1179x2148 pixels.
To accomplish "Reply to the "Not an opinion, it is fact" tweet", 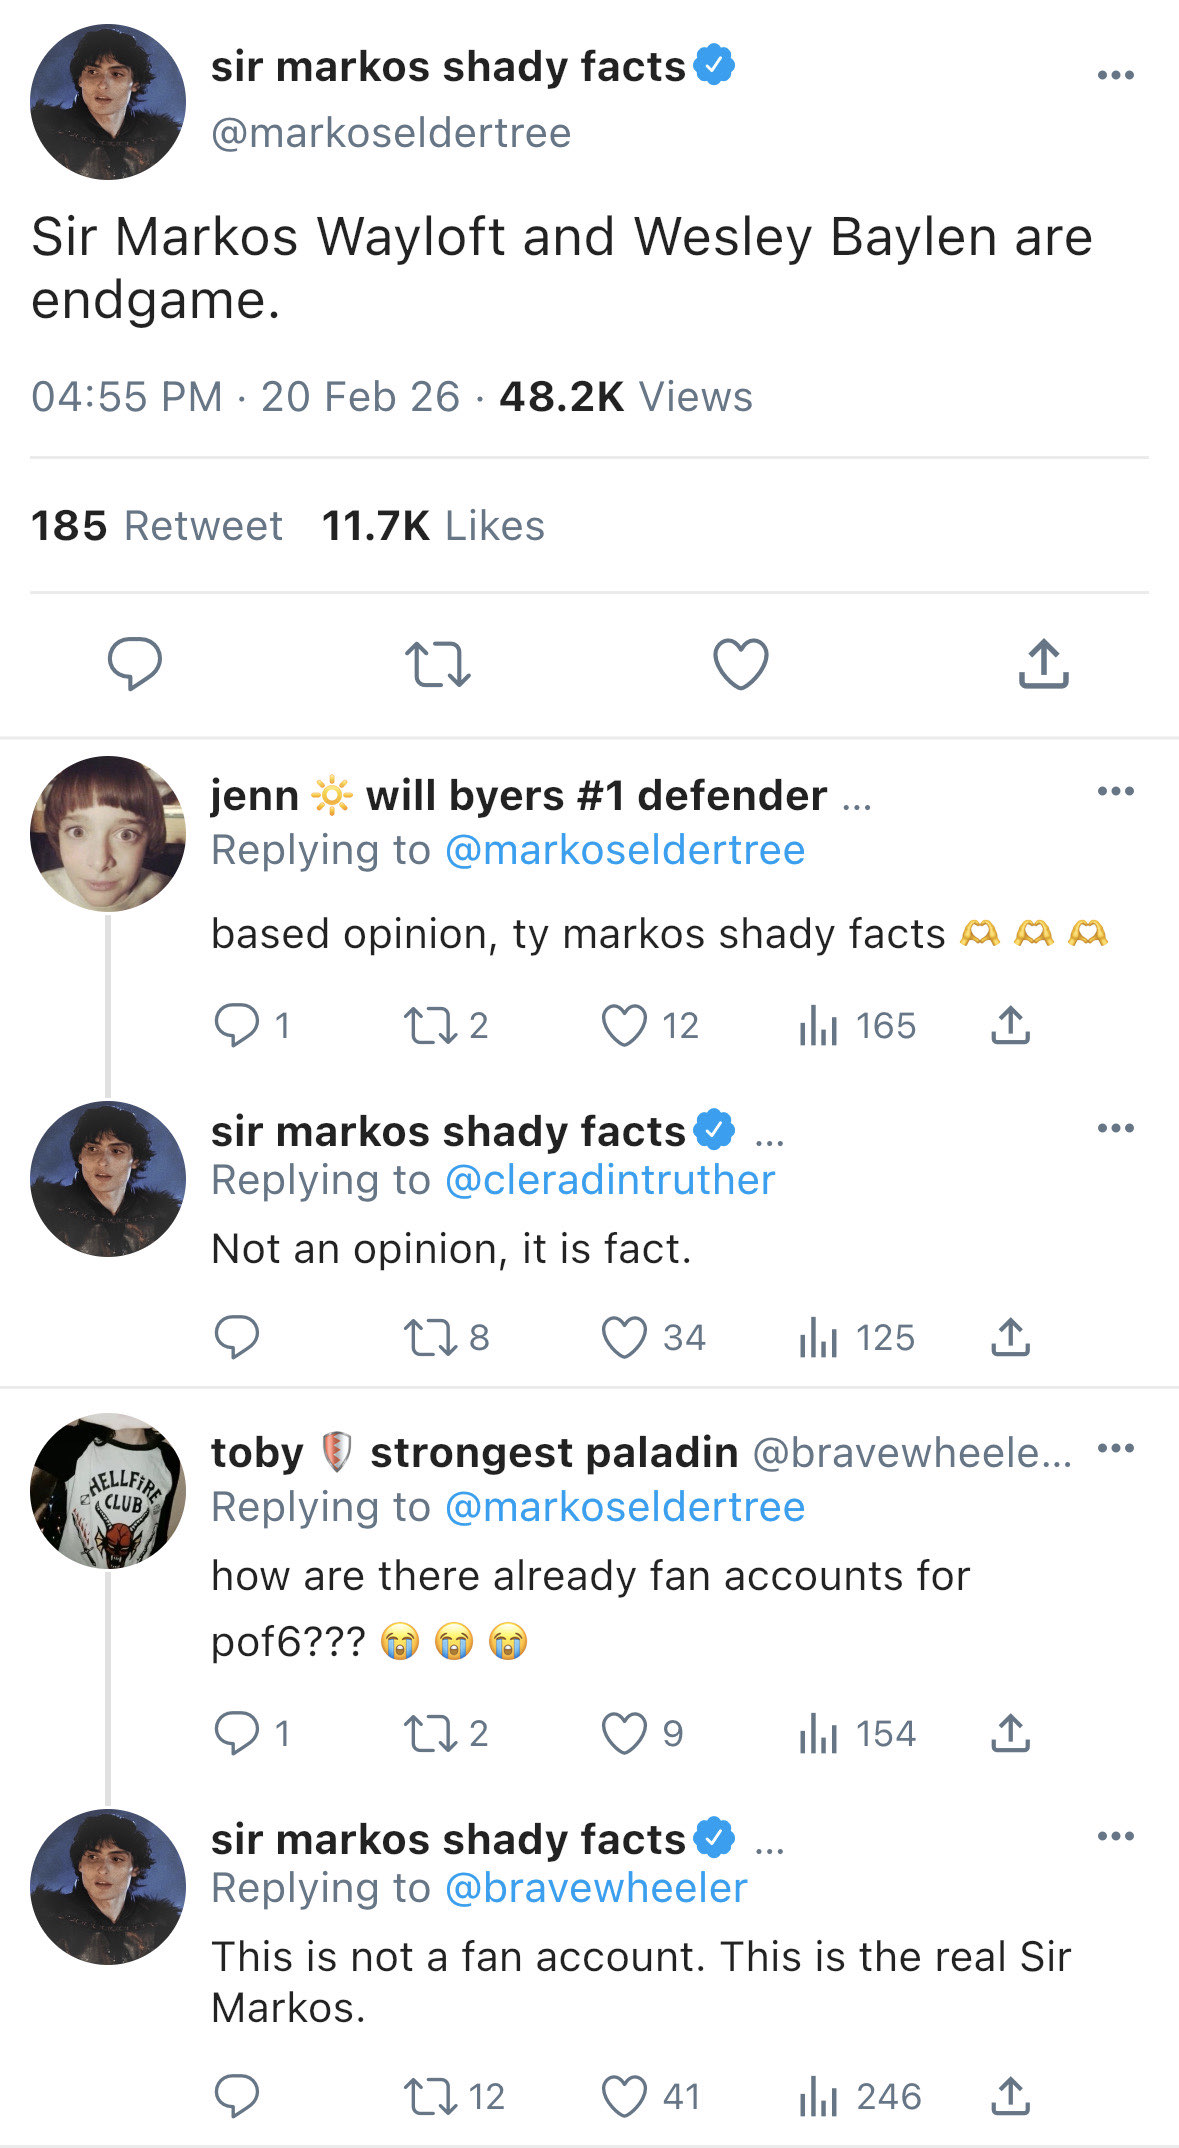I will pos(237,1338).
